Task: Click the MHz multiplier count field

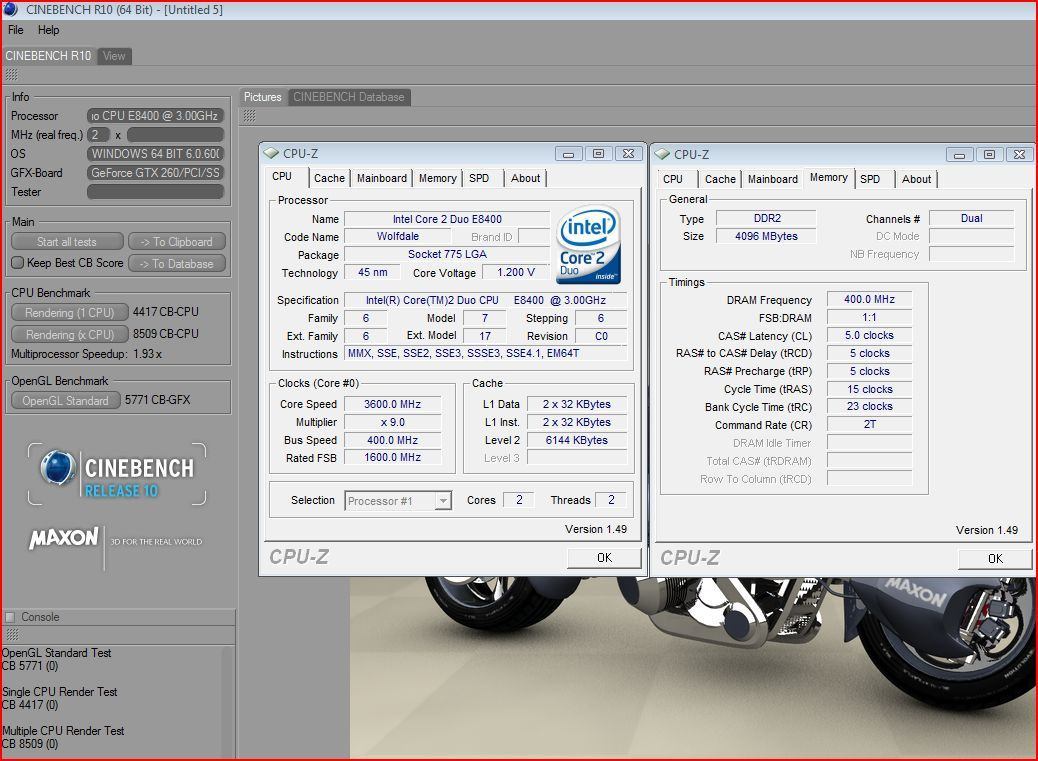Action: [98, 135]
